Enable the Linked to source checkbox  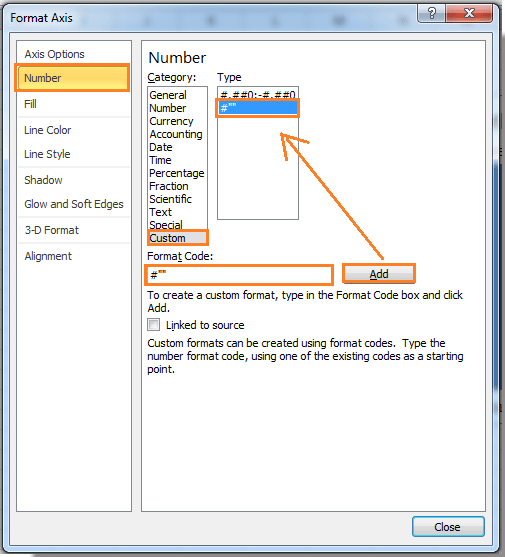click(153, 325)
